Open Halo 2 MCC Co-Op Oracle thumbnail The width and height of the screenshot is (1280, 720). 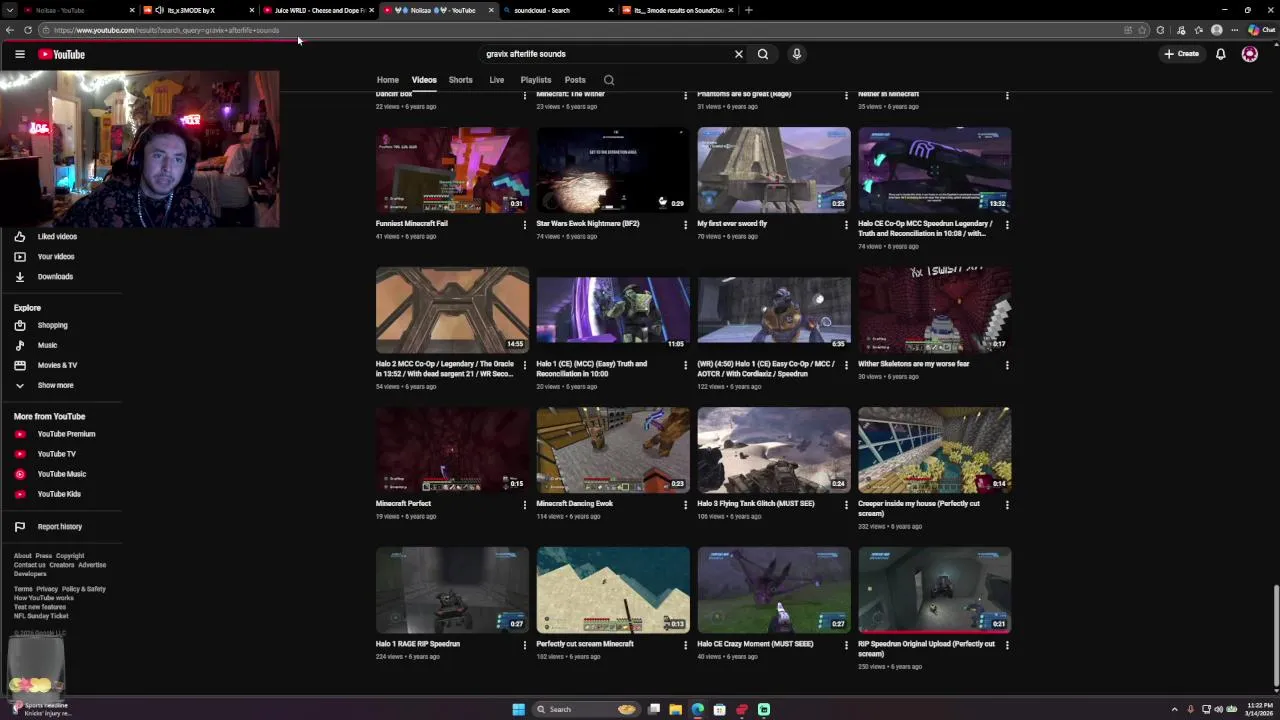[x=452, y=310]
